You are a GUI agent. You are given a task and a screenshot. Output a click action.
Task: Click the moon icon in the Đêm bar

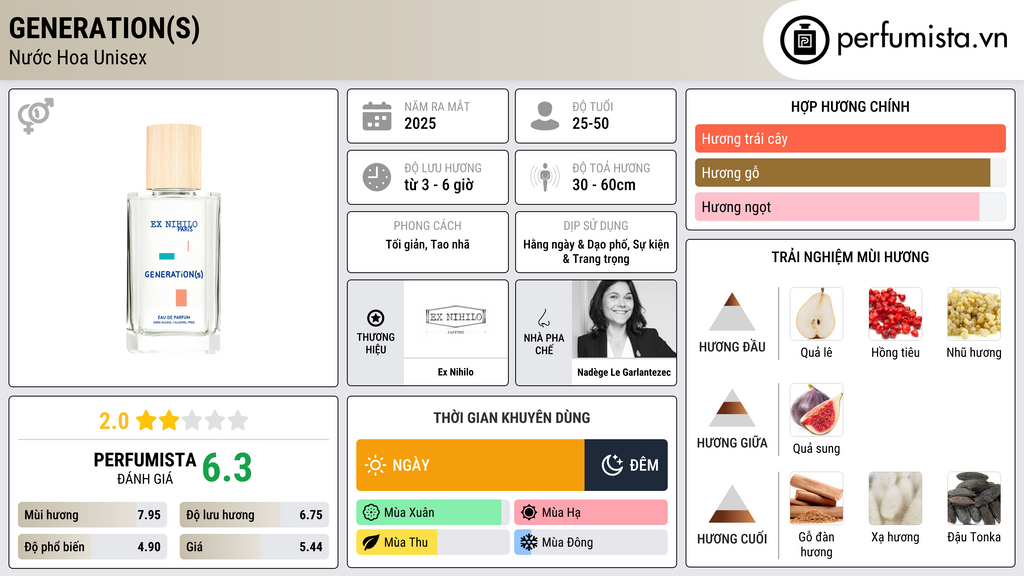click(x=612, y=465)
